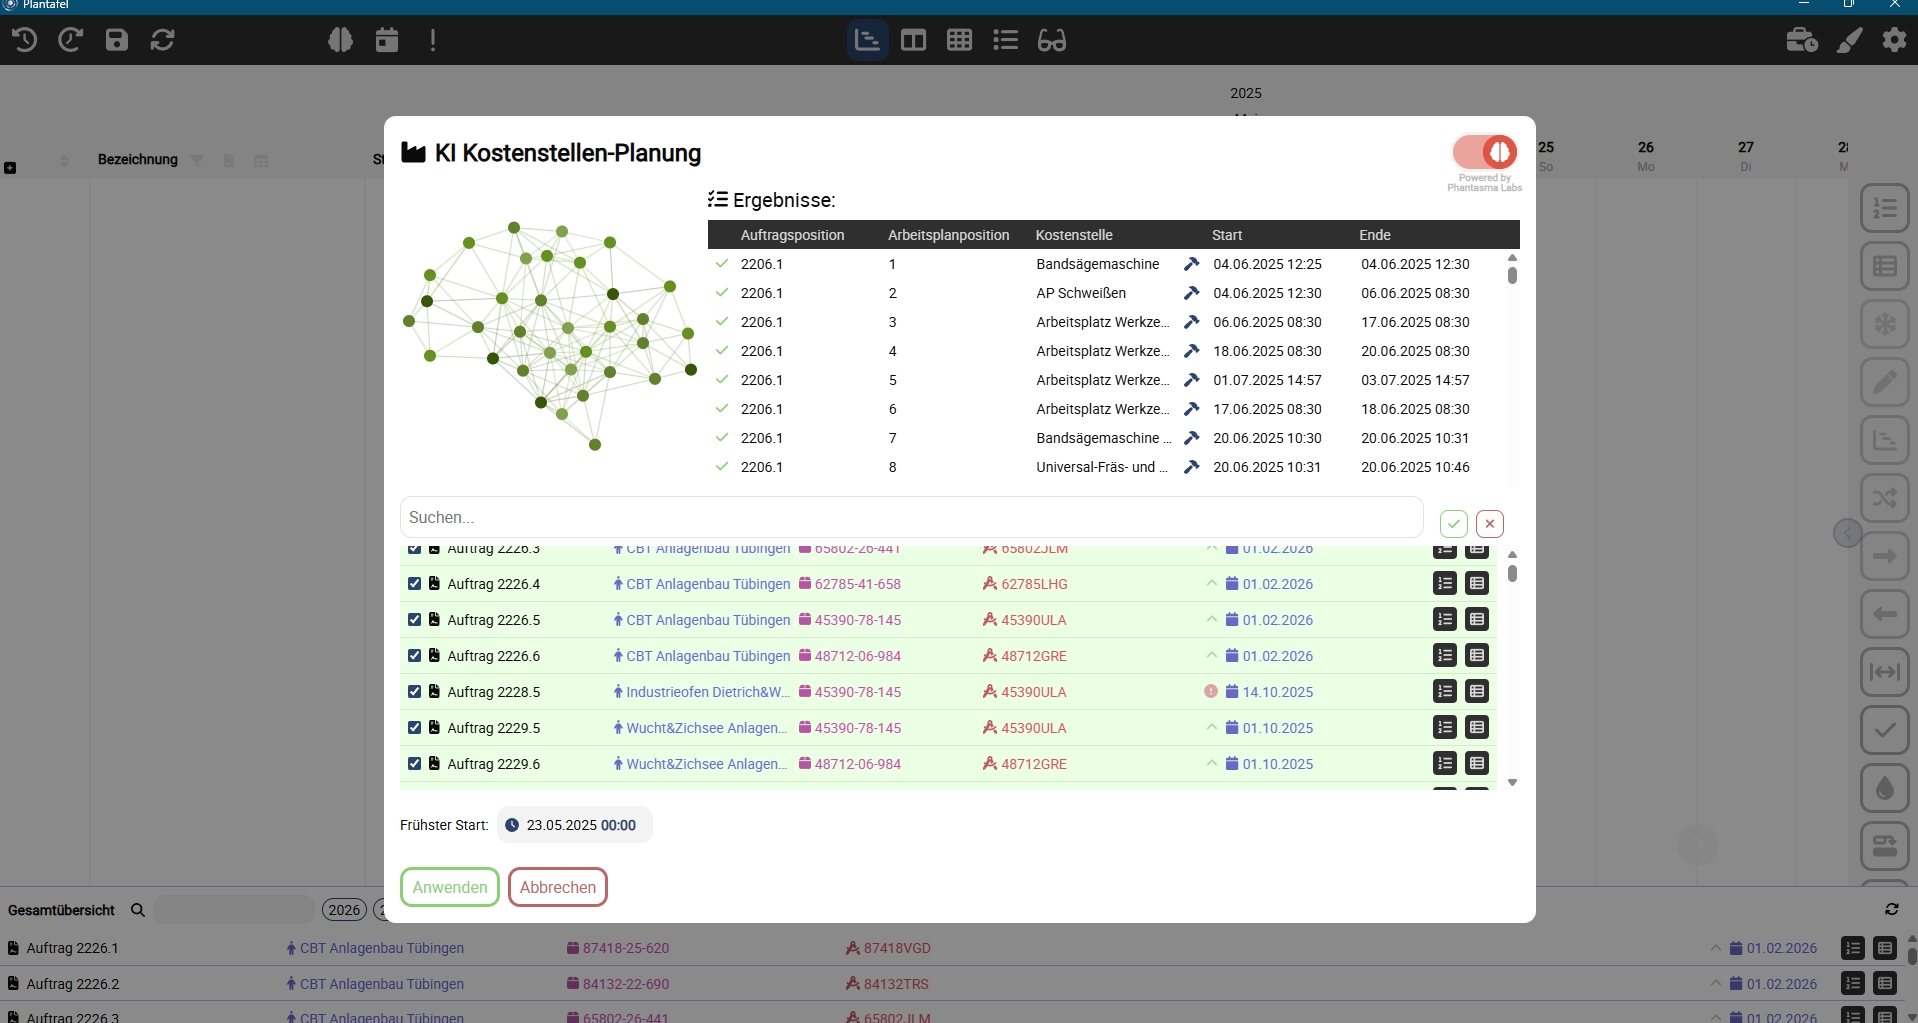Switch to the list view
This screenshot has width=1918, height=1023.
coord(1005,40)
